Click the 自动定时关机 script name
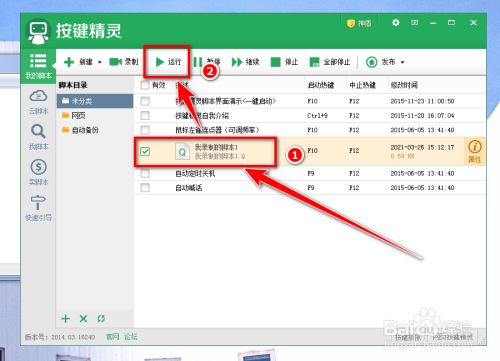Image resolution: width=500 pixels, height=361 pixels. (x=195, y=174)
